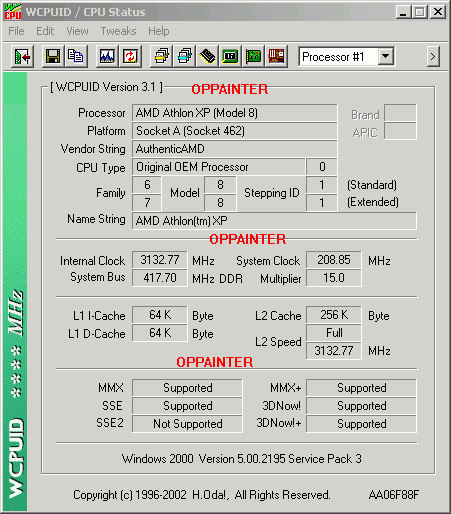
Task: Click the cyan stacked windows icon
Action: (185, 56)
